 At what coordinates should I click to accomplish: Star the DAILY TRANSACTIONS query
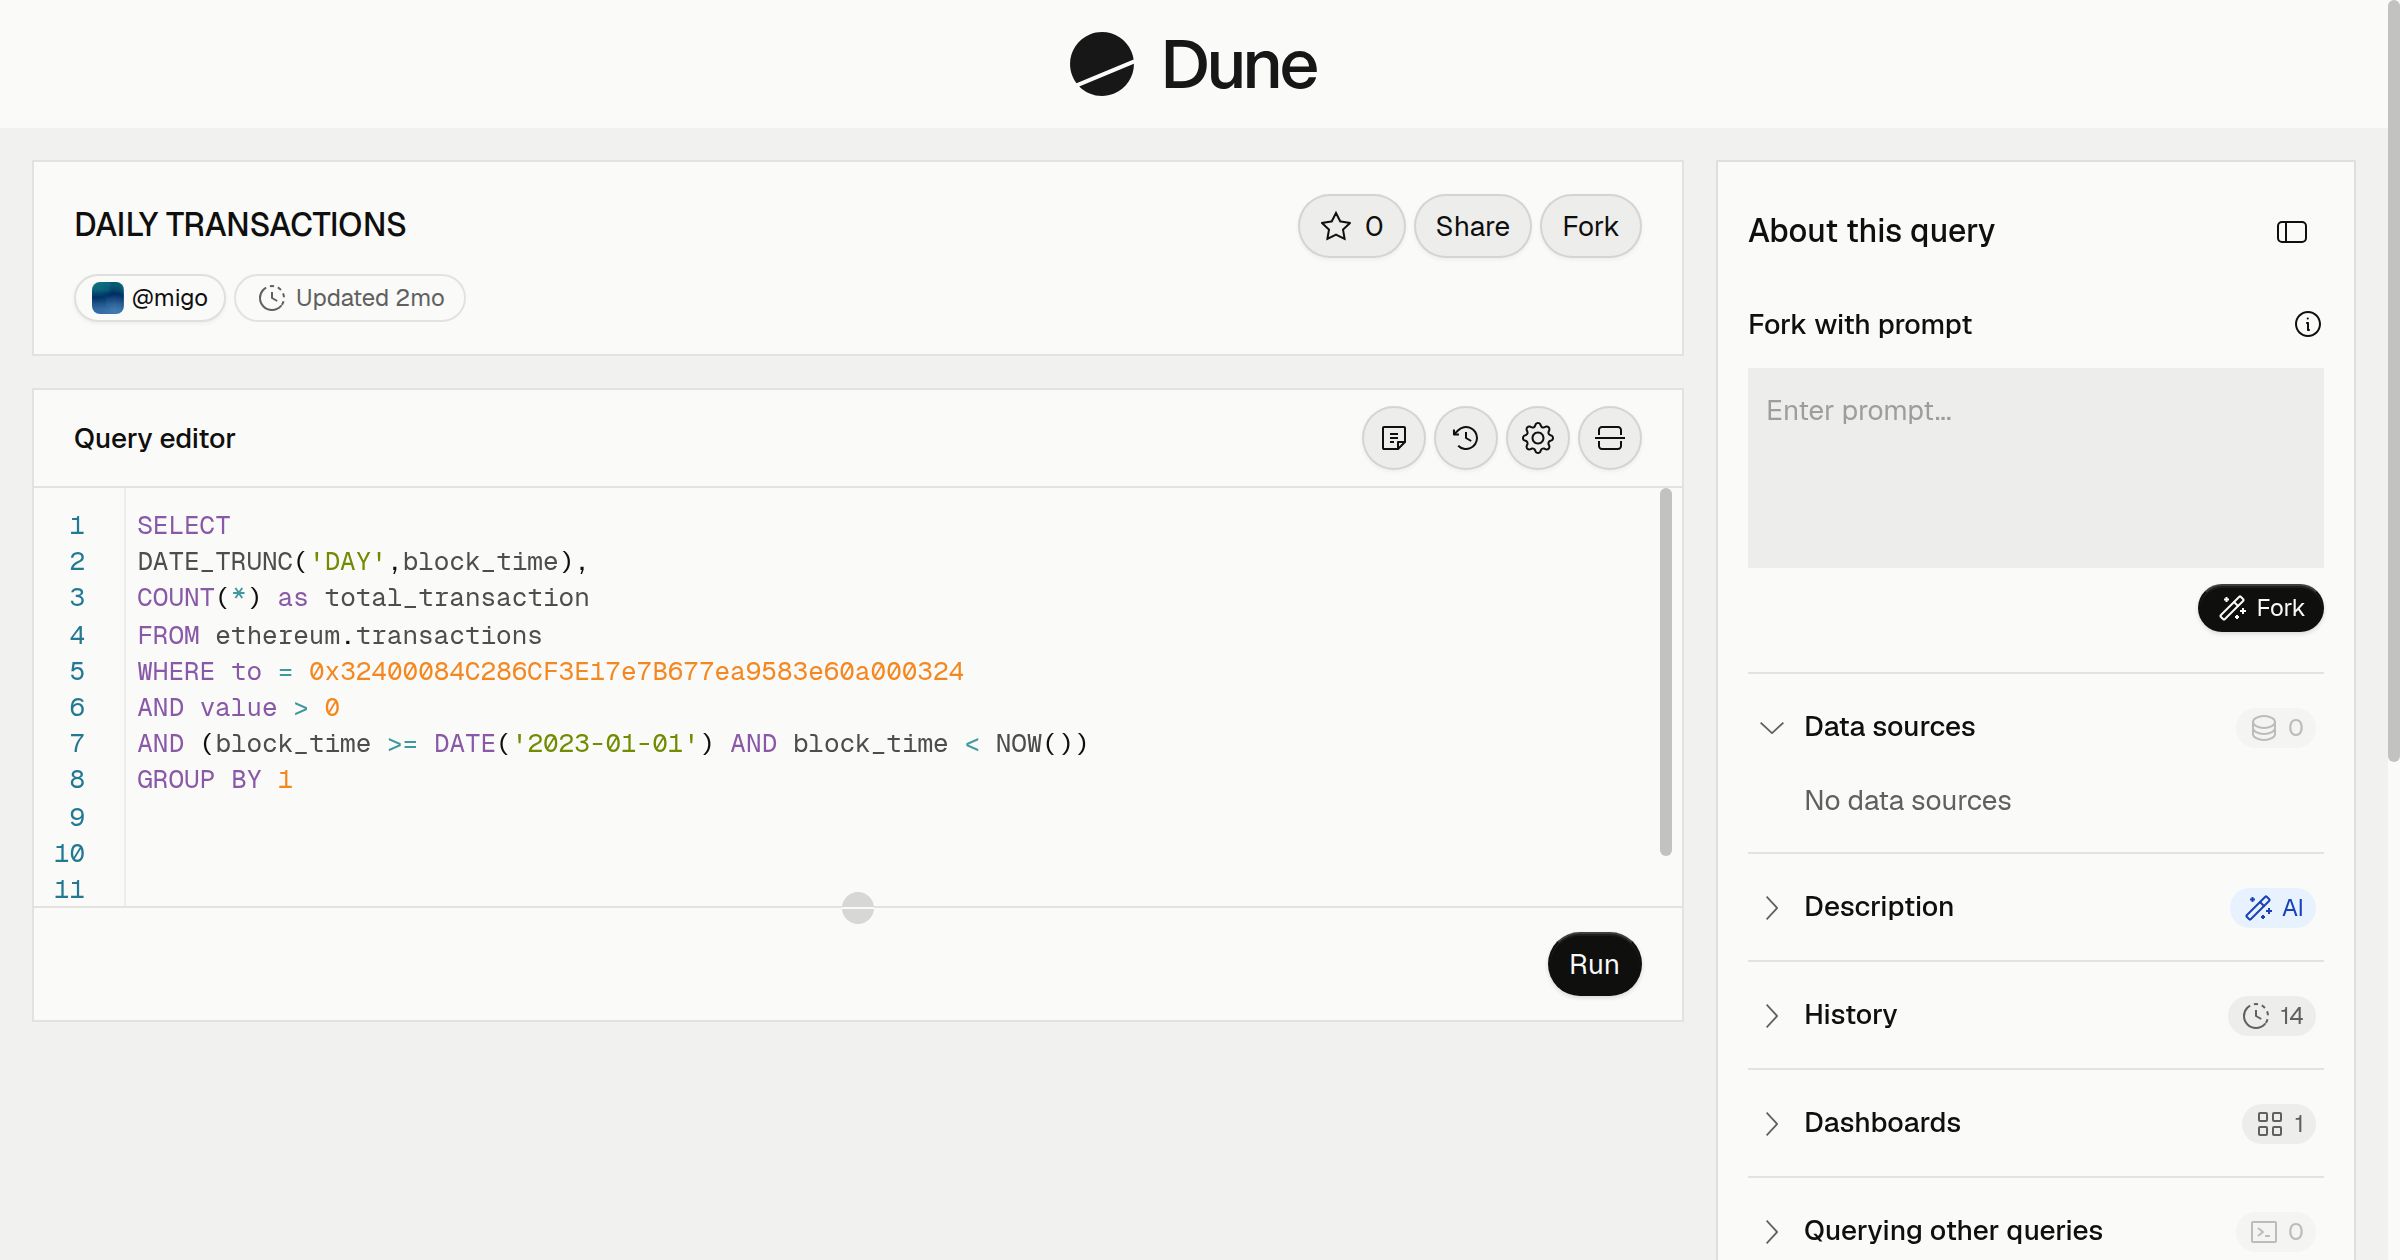coord(1351,226)
